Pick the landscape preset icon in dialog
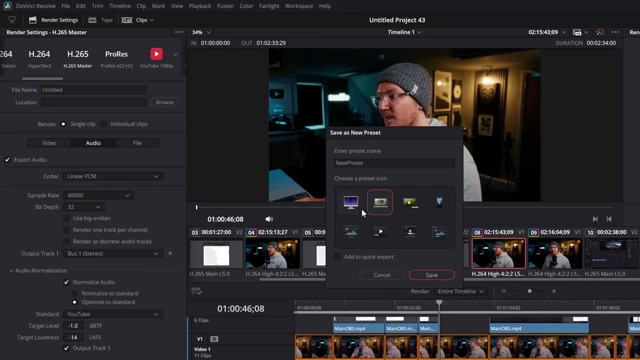 coord(351,232)
